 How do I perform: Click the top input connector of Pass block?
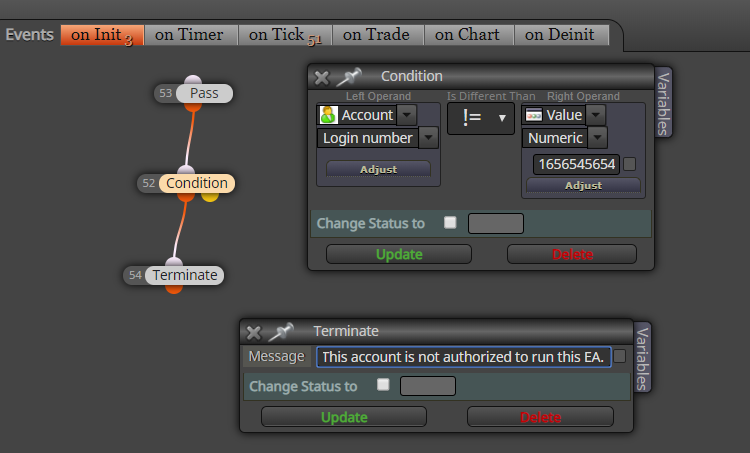pyautogui.click(x=193, y=80)
